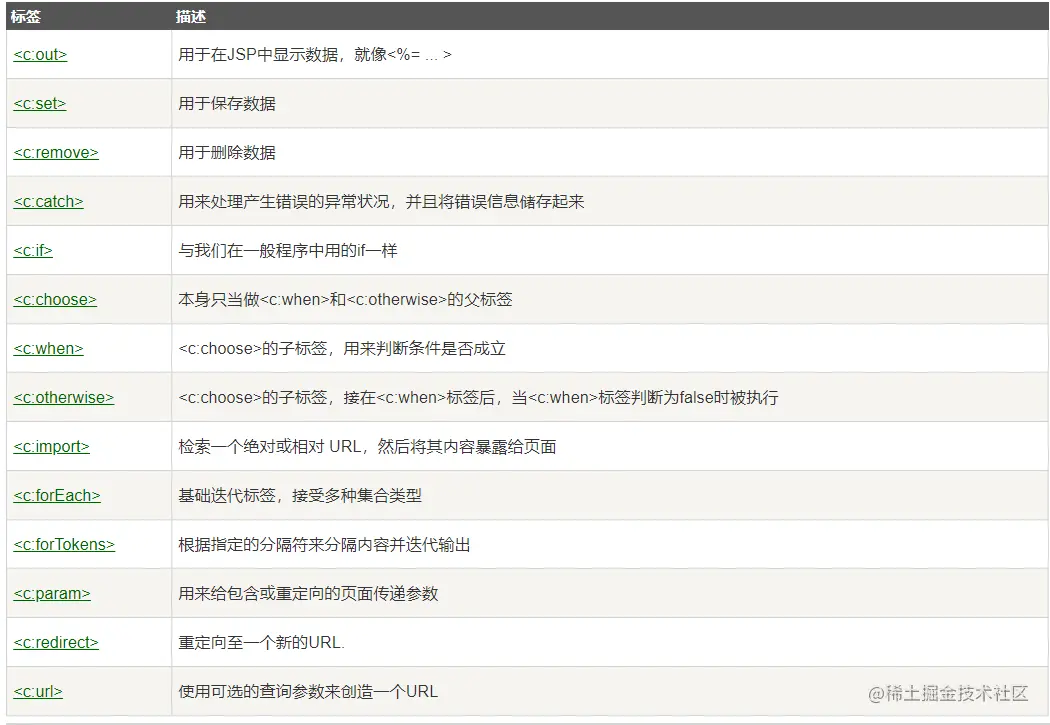Click the 描述 column header
The width and height of the screenshot is (1050, 725).
click(x=191, y=17)
